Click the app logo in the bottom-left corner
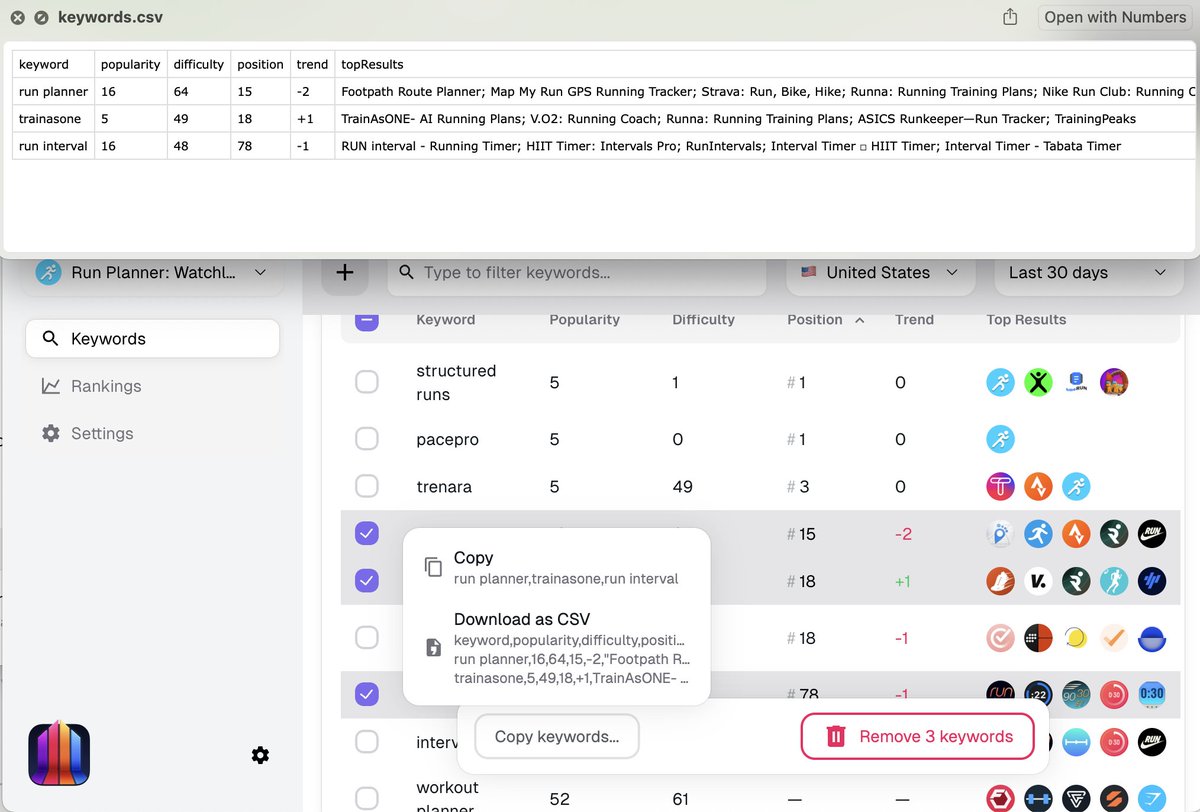1200x812 pixels. 58,755
